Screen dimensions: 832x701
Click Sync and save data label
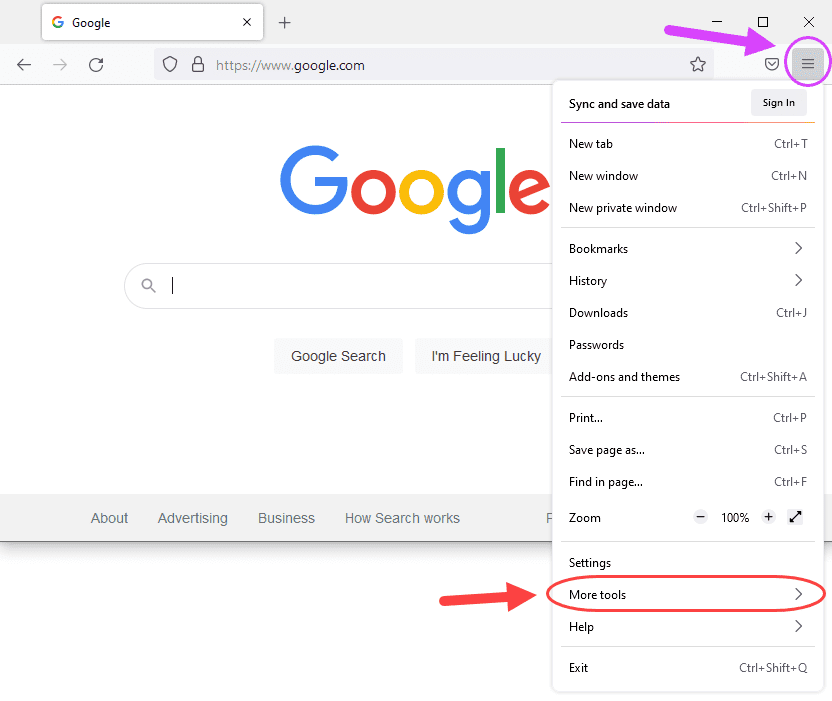619,103
